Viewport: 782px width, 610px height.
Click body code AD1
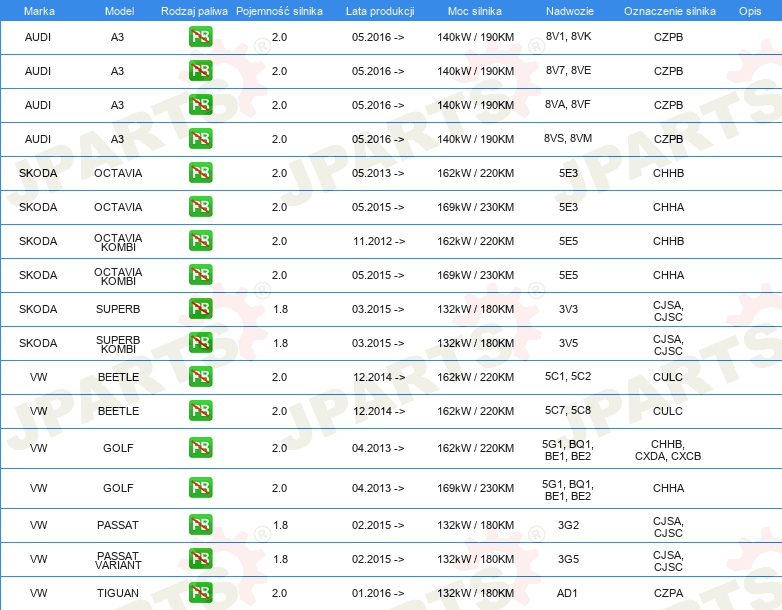(x=567, y=593)
